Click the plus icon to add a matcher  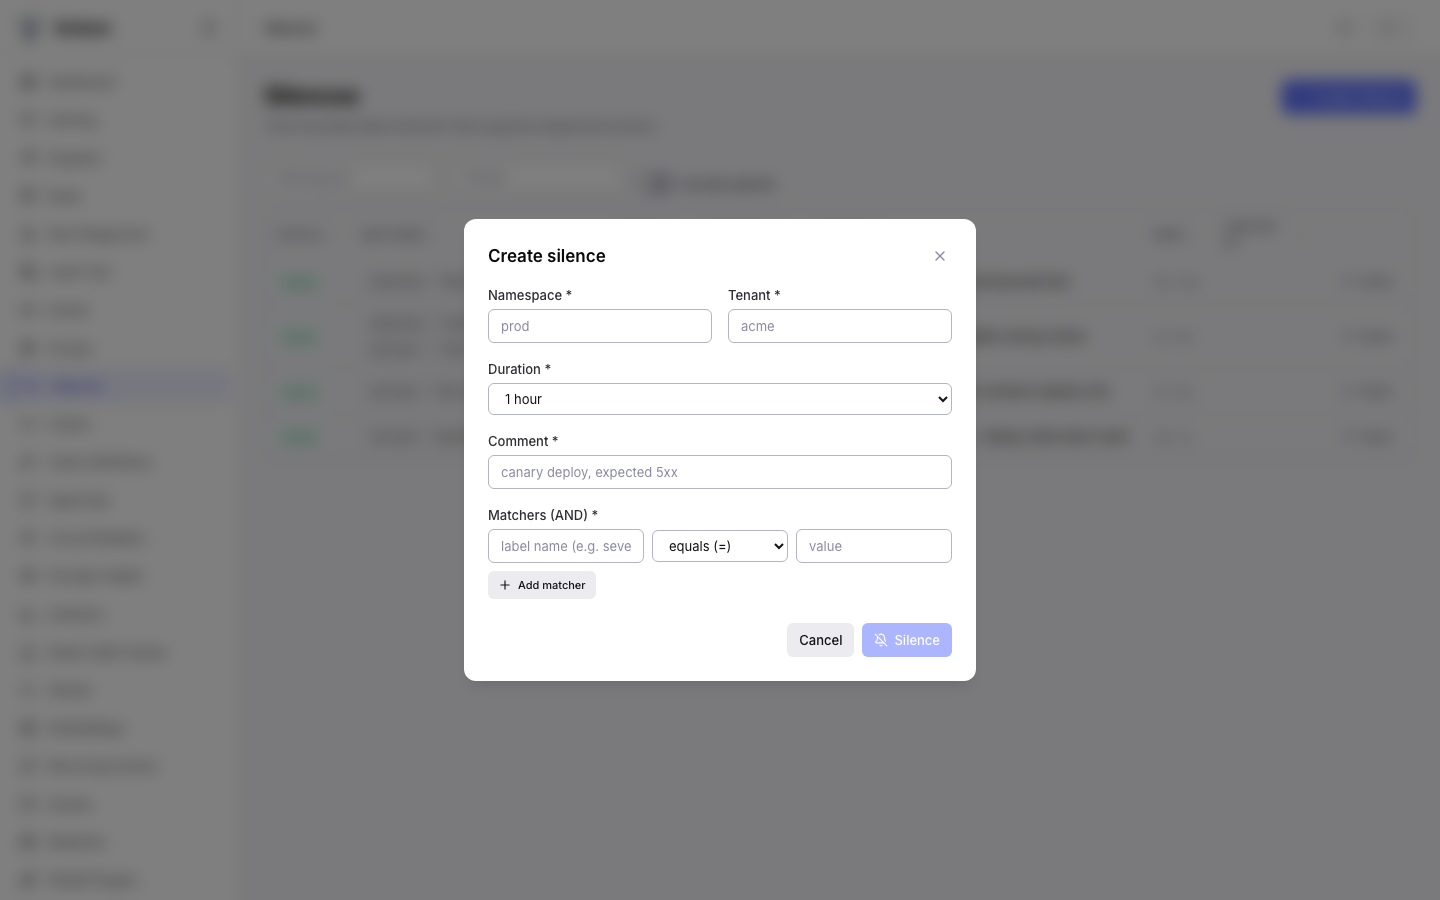point(505,585)
